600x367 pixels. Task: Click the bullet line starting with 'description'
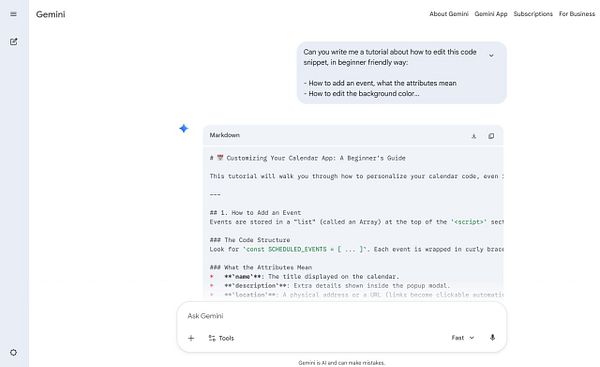[329, 285]
